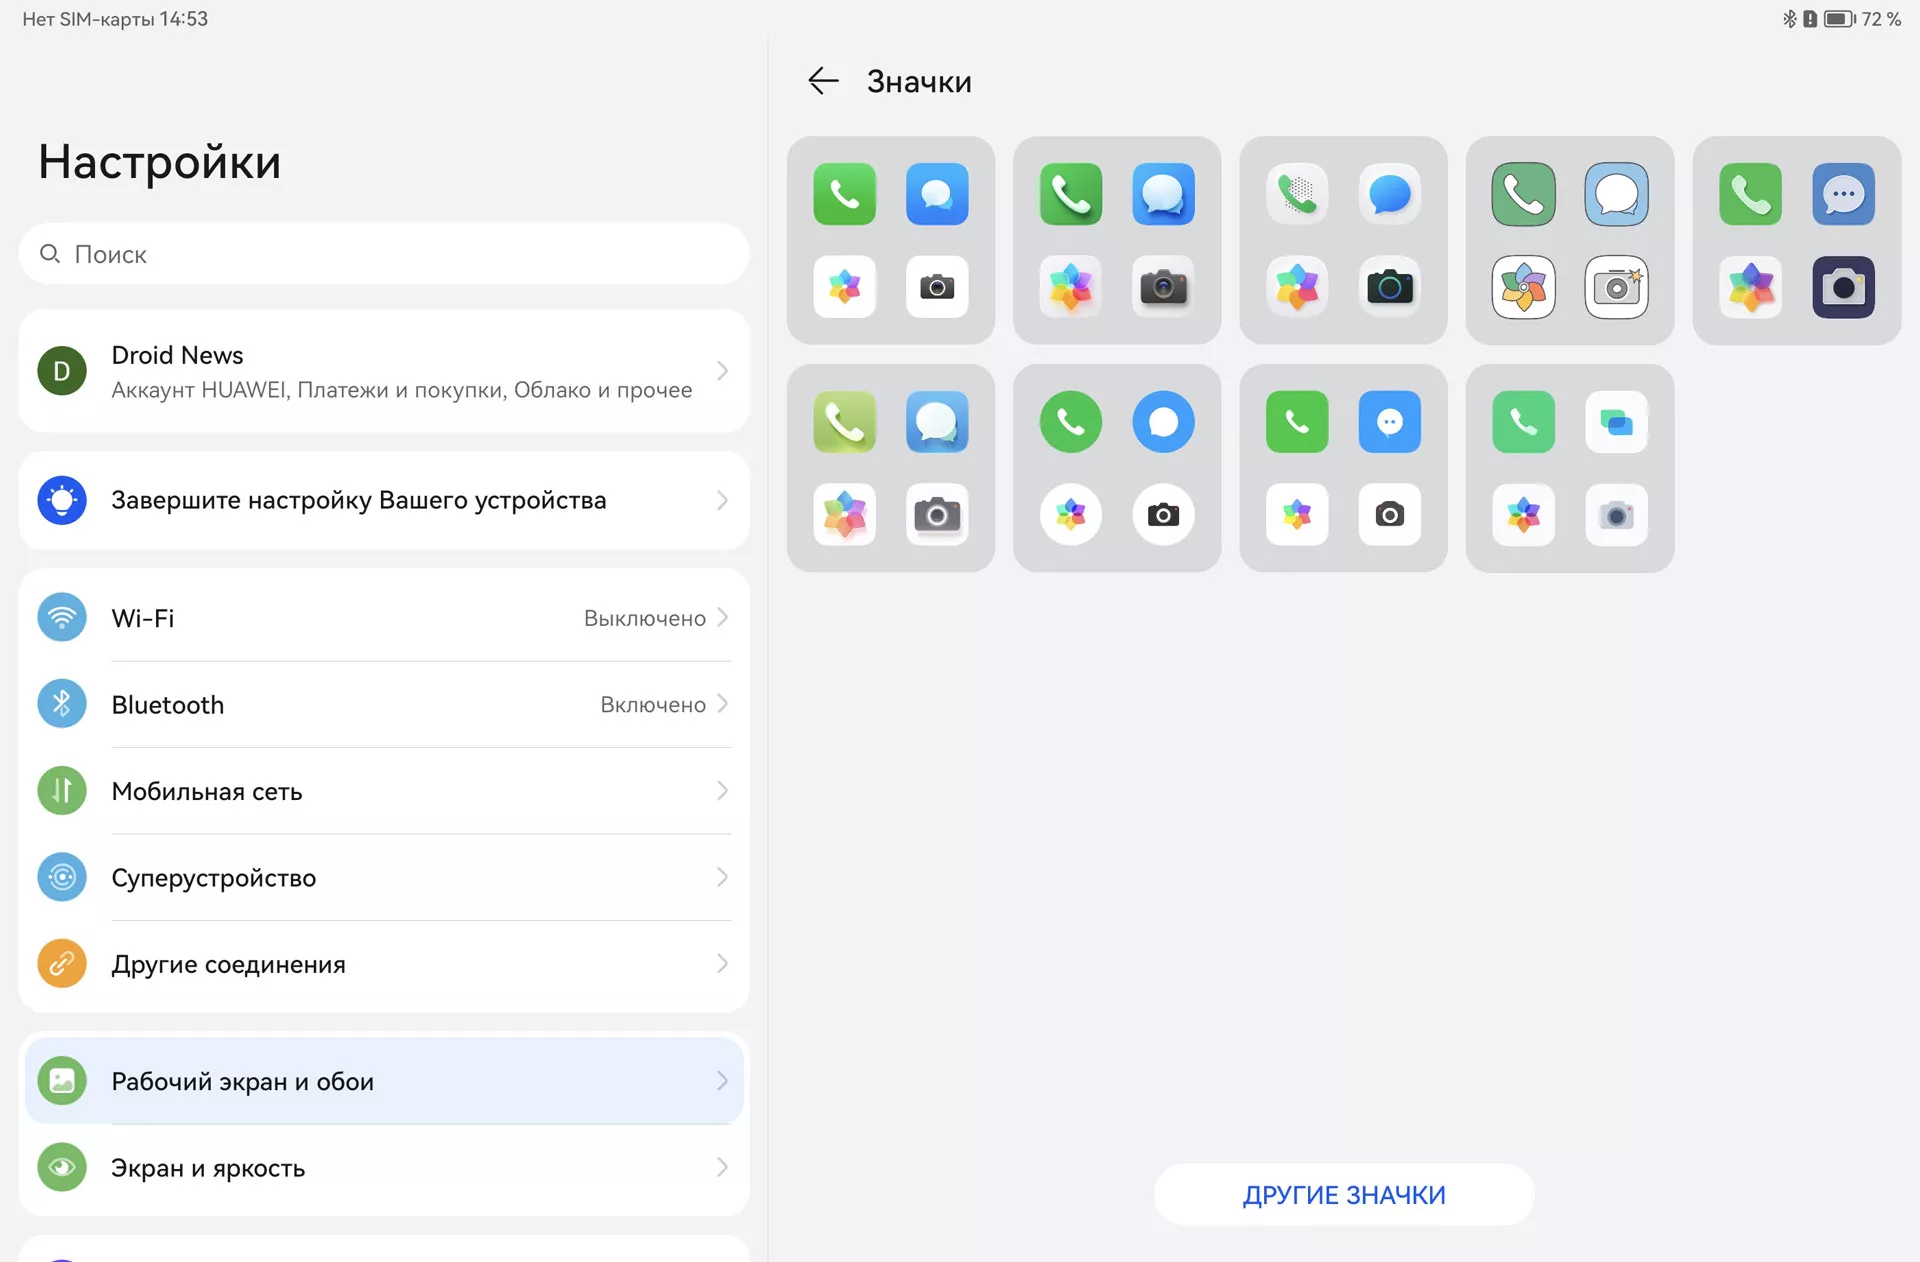Tap the Droid News avatar with letter D

[62, 371]
